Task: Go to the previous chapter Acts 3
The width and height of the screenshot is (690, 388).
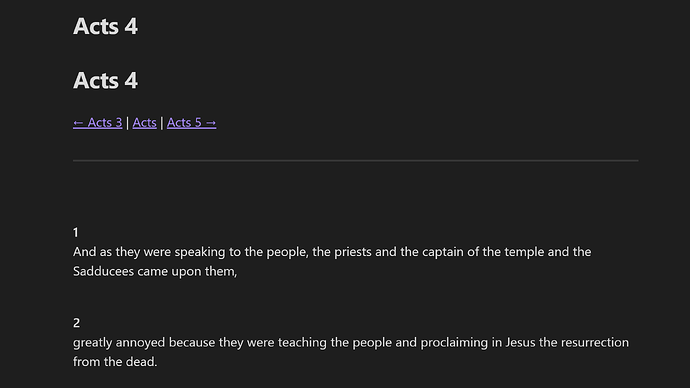Action: (x=98, y=123)
